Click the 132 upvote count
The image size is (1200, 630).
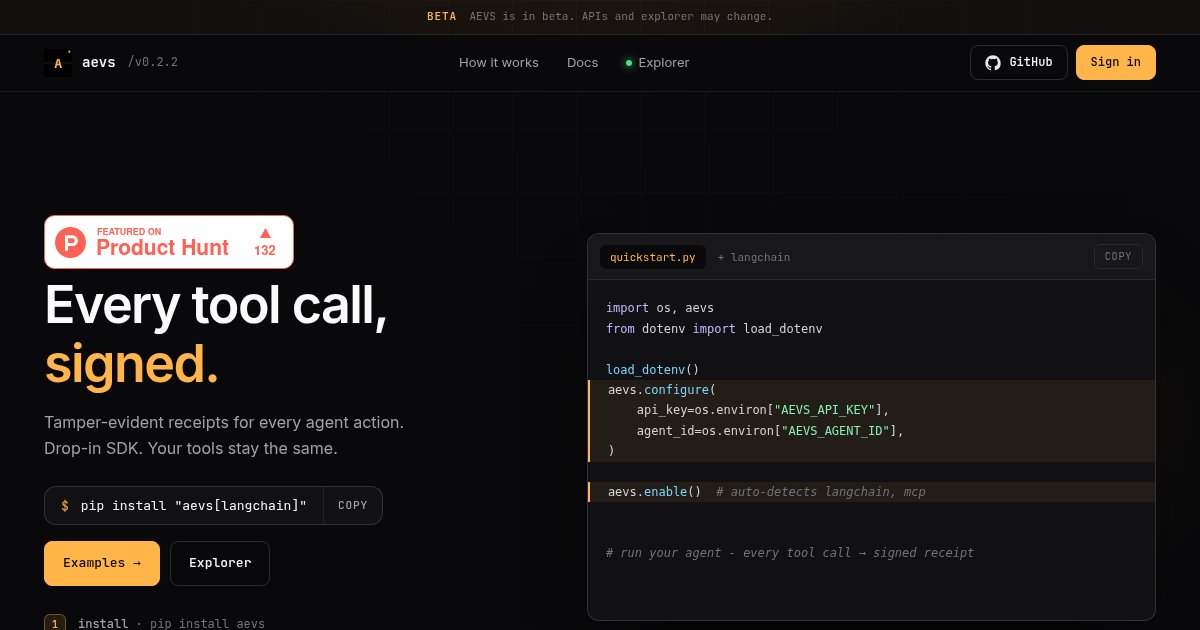pos(265,251)
